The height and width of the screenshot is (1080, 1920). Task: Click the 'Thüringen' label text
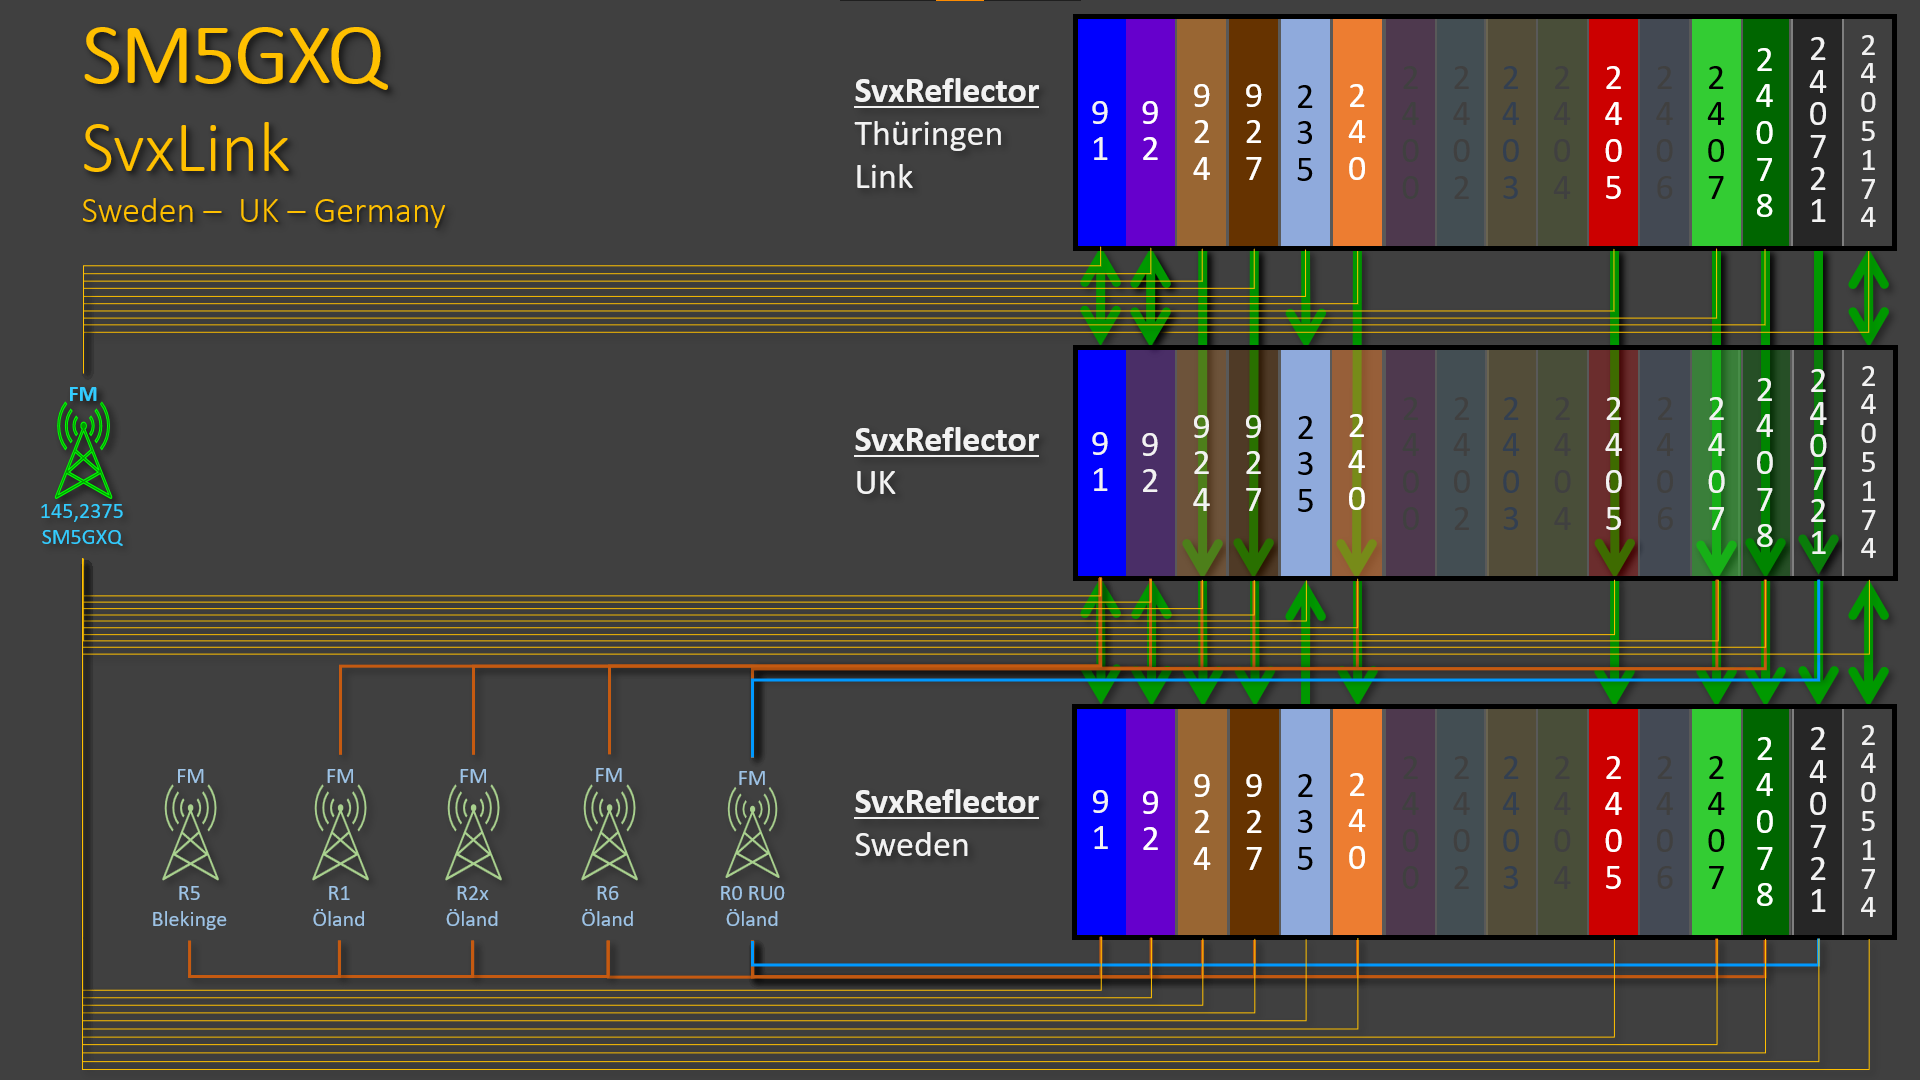pos(928,134)
